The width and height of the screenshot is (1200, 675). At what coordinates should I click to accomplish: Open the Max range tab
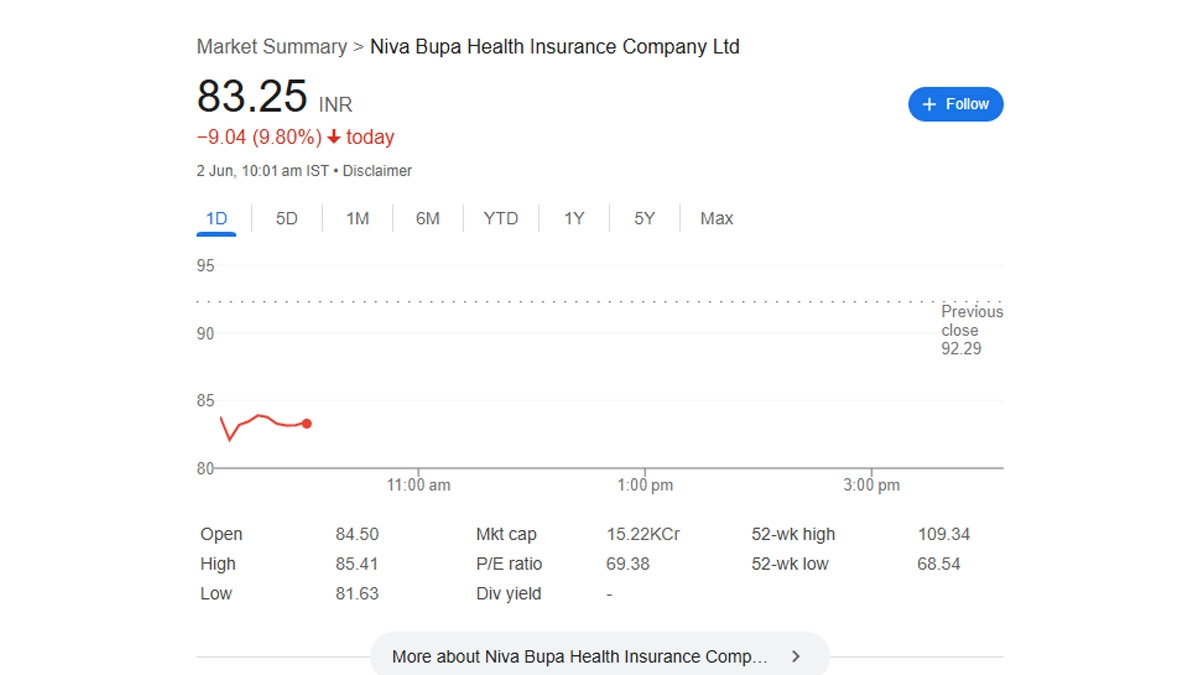pyautogui.click(x=716, y=218)
